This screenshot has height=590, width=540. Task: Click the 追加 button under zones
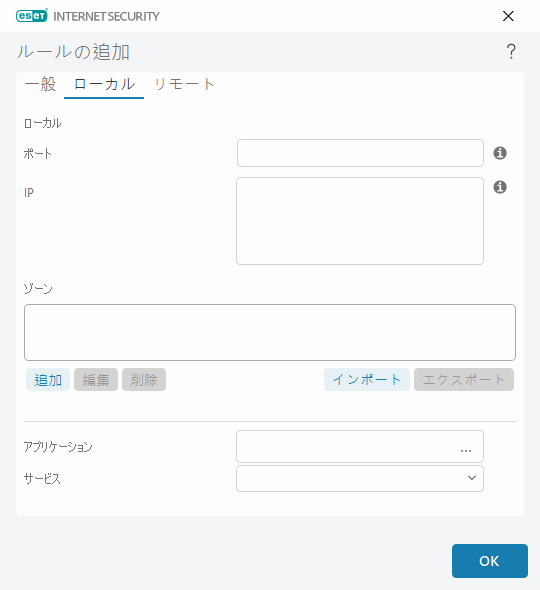(x=48, y=380)
